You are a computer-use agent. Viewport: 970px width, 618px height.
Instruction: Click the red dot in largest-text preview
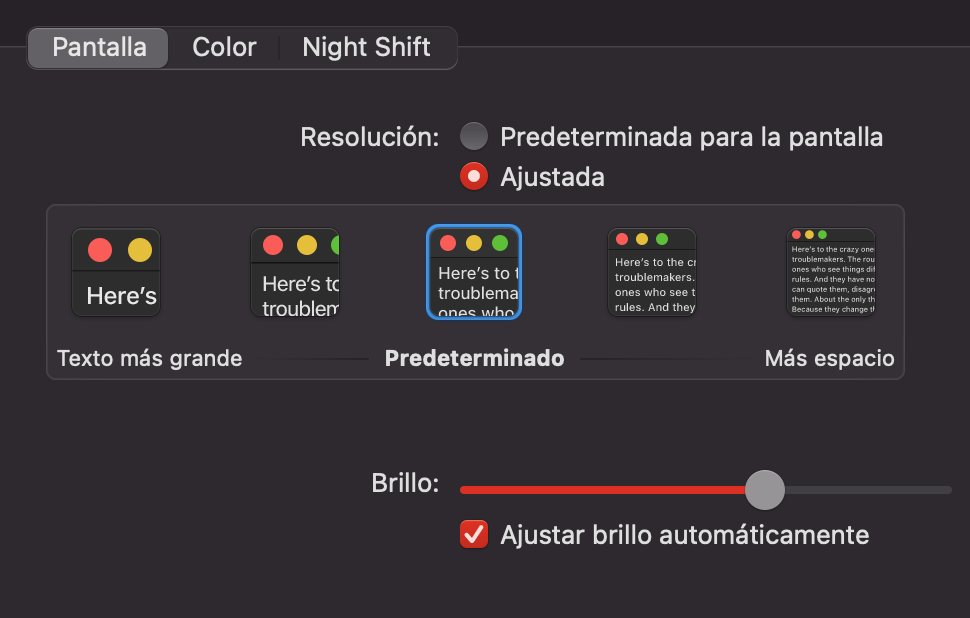point(99,250)
